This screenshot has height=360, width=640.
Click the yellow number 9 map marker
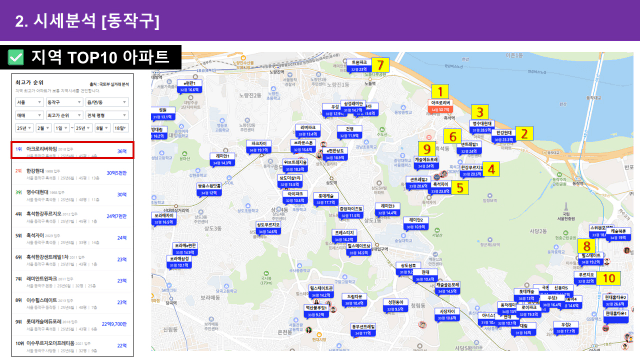(x=427, y=149)
